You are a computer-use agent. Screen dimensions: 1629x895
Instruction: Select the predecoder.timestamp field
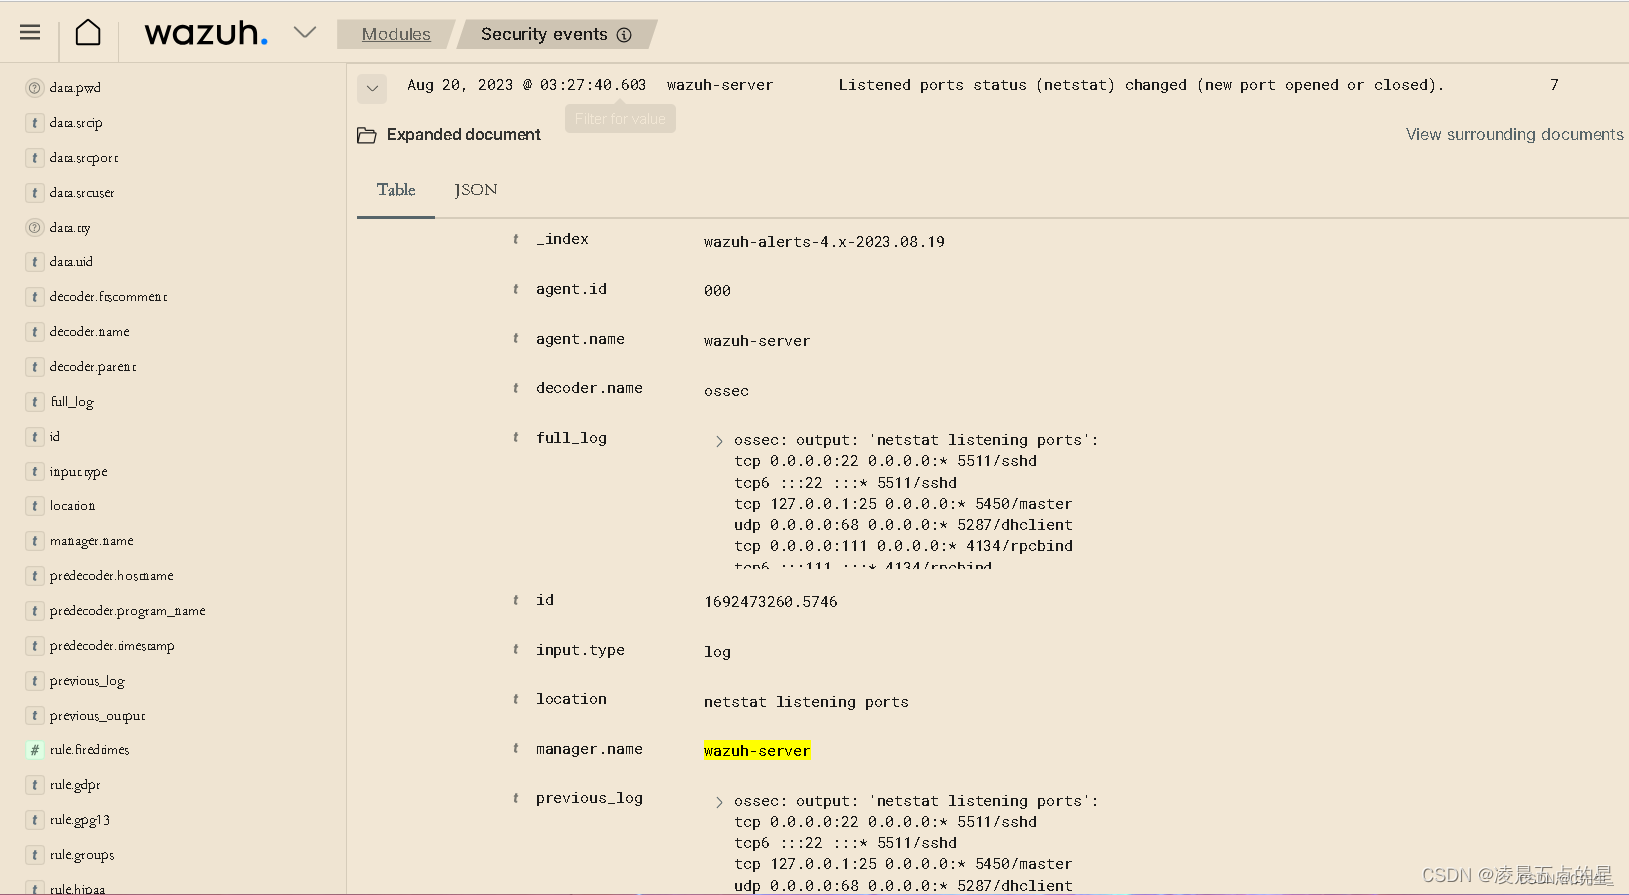[112, 646]
